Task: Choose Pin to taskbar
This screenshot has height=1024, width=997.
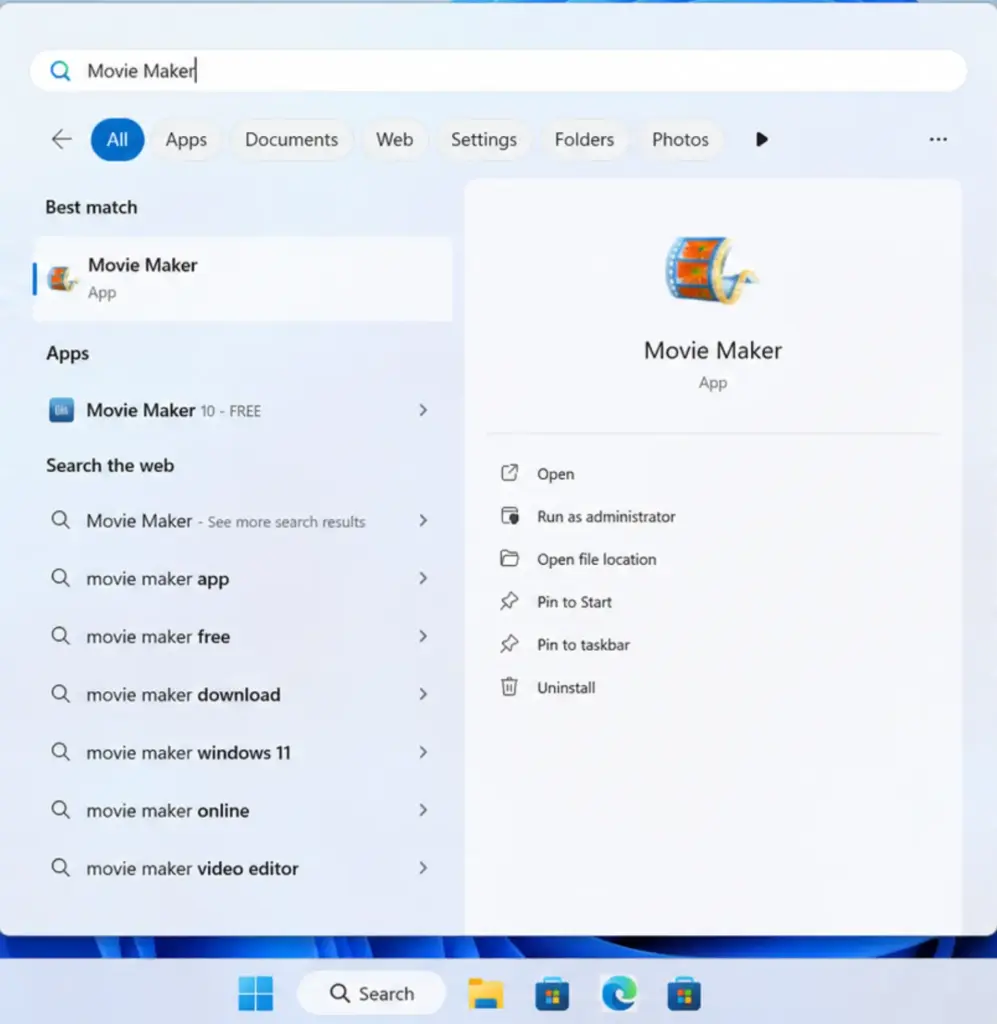Action: (x=584, y=645)
